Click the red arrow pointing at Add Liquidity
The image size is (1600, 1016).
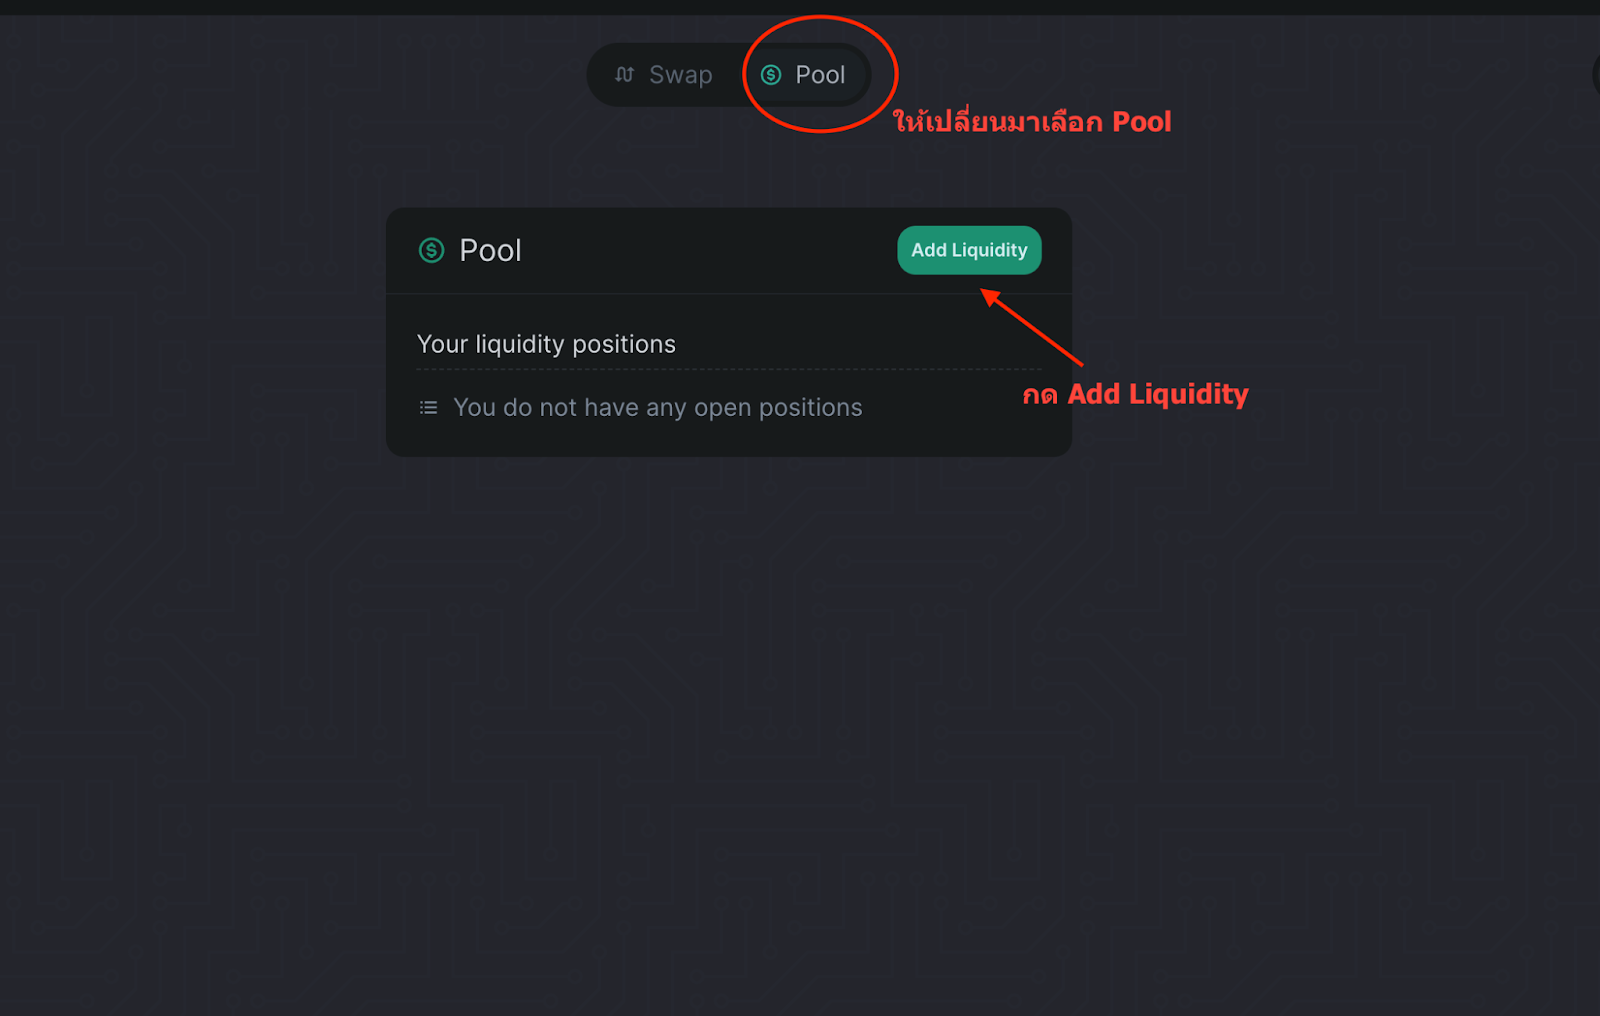point(1032,327)
